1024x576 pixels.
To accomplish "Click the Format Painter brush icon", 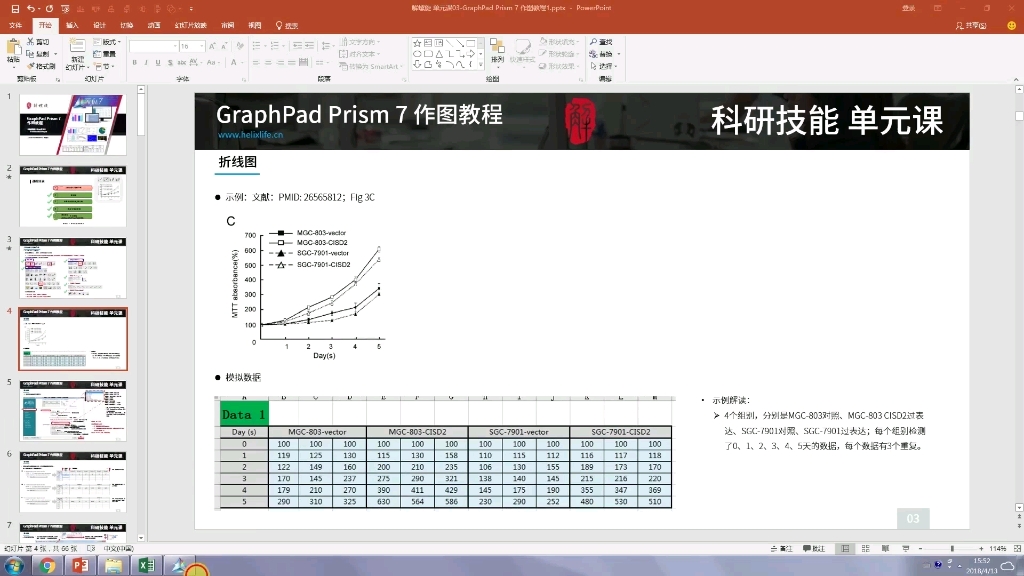I will (30, 66).
